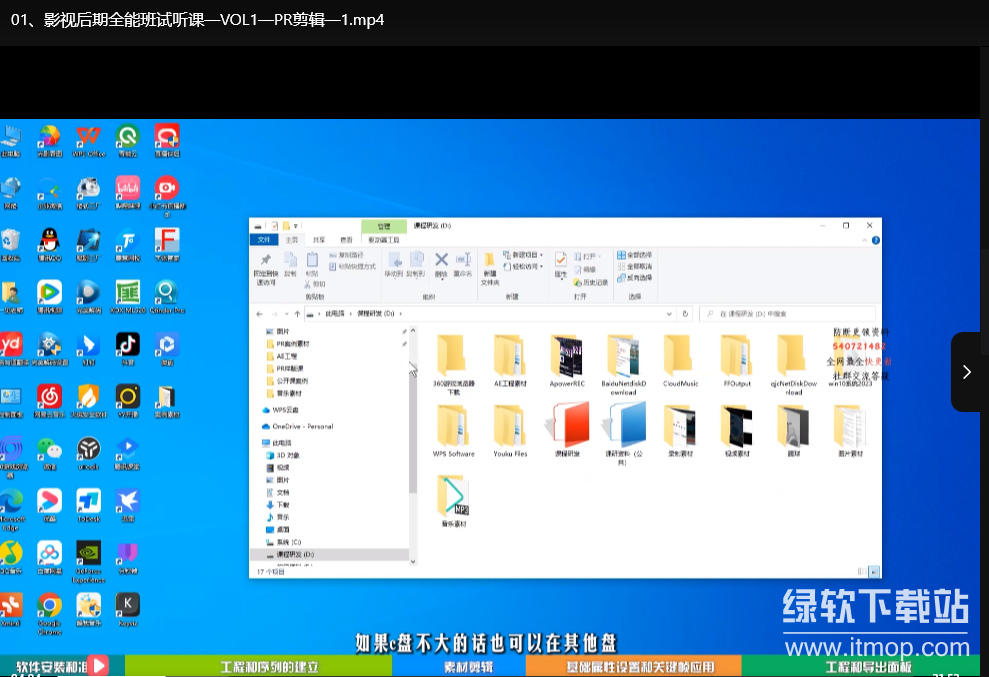Click the Pin to Quick Access ribbon icon
Image resolution: width=989 pixels, height=677 pixels.
(266, 269)
